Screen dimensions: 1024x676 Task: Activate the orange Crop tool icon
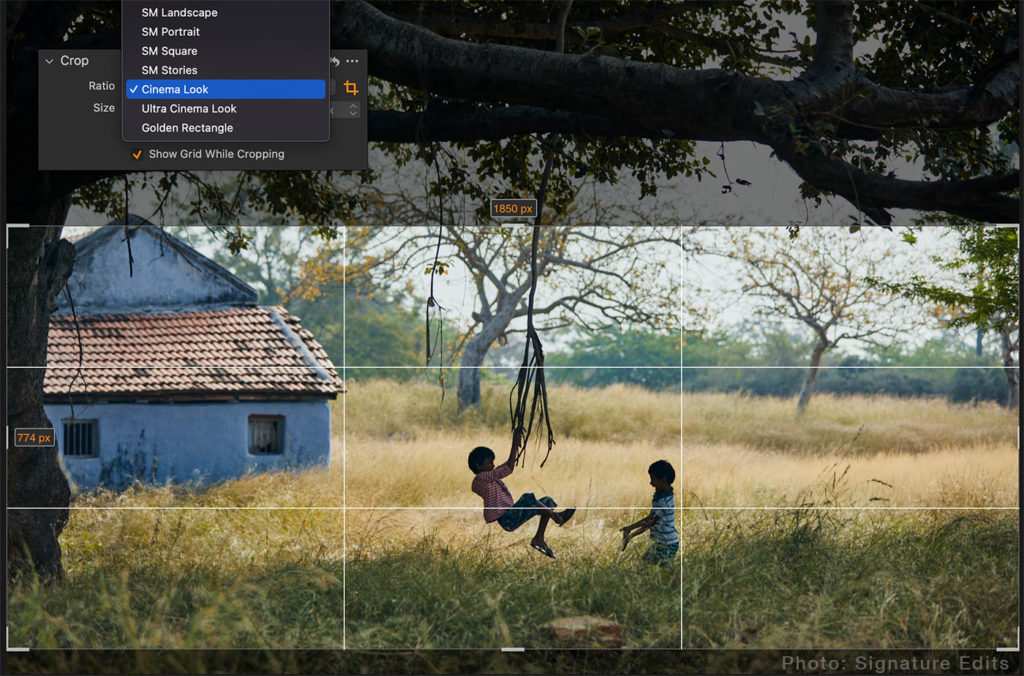351,88
